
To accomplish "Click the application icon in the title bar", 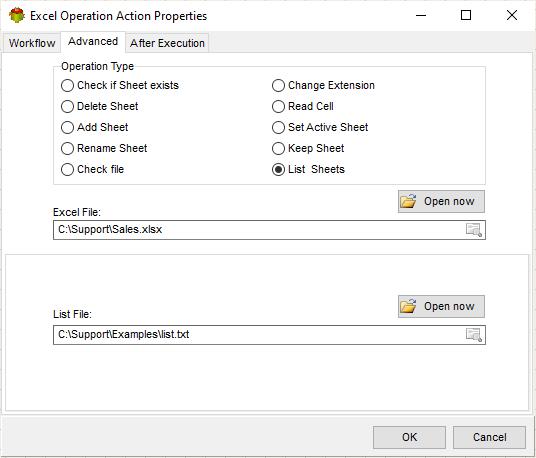I will [17, 15].
